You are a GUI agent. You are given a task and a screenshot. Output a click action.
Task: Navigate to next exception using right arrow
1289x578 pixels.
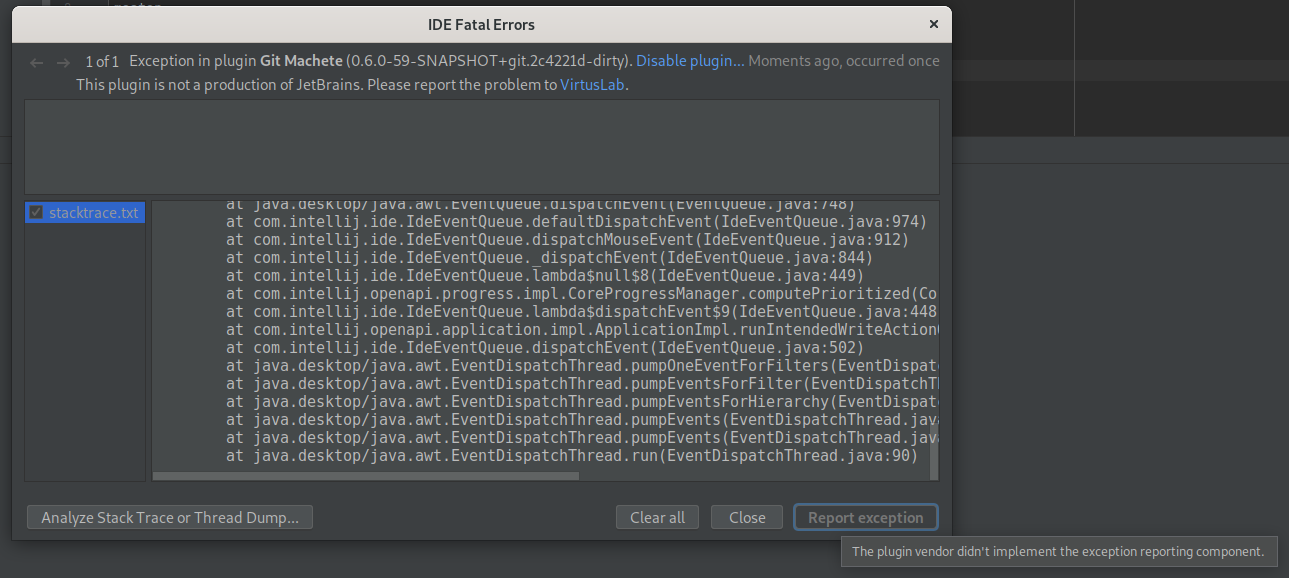tap(63, 61)
